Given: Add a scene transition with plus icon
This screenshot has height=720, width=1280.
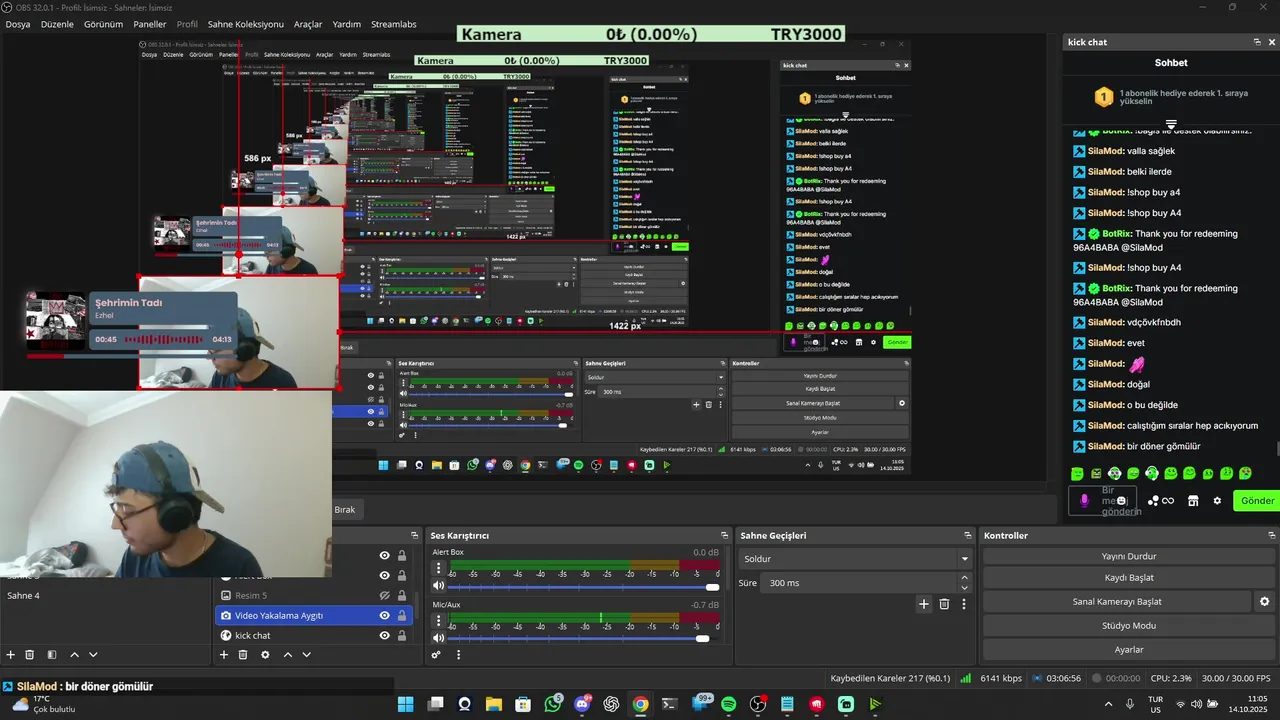Looking at the screenshot, I should pyautogui.click(x=924, y=604).
